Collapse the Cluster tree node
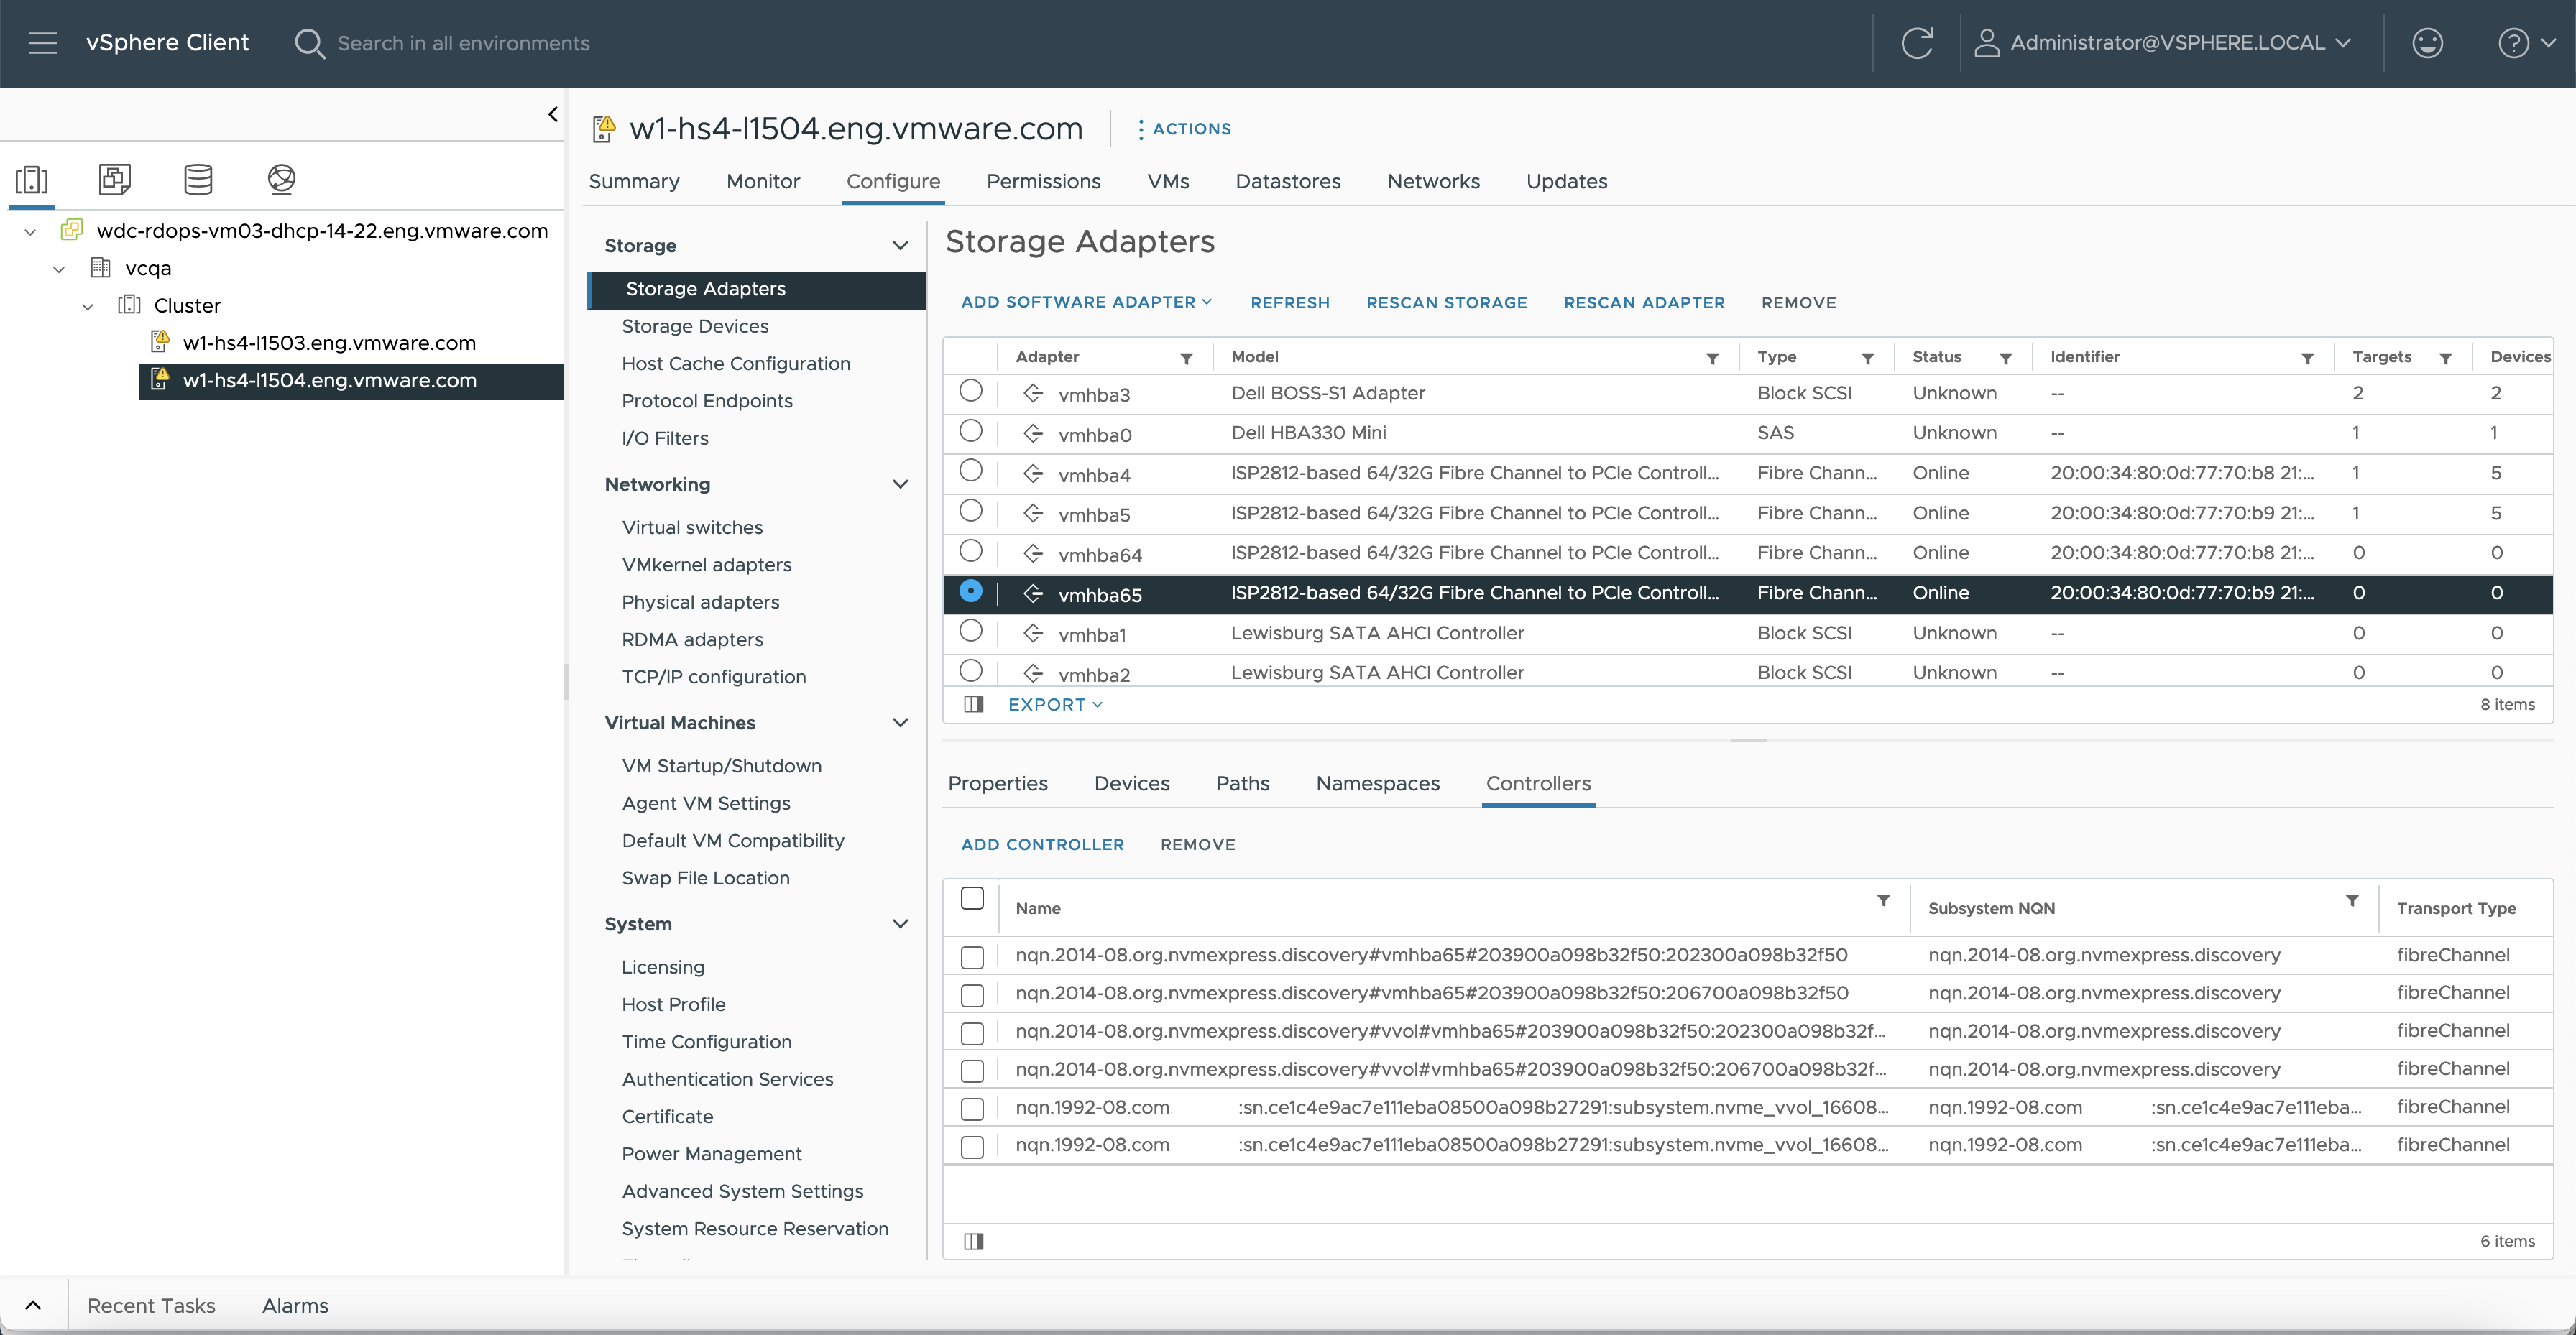This screenshot has width=2576, height=1335. (88, 307)
